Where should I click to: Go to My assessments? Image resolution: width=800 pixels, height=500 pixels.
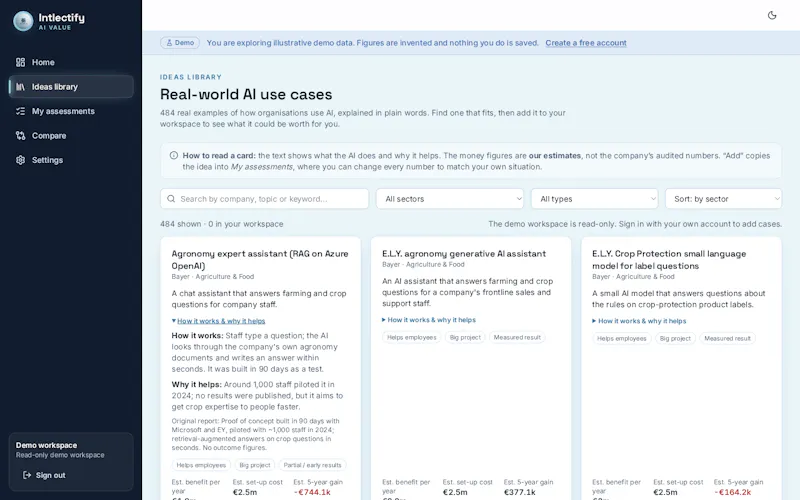tap(71, 111)
